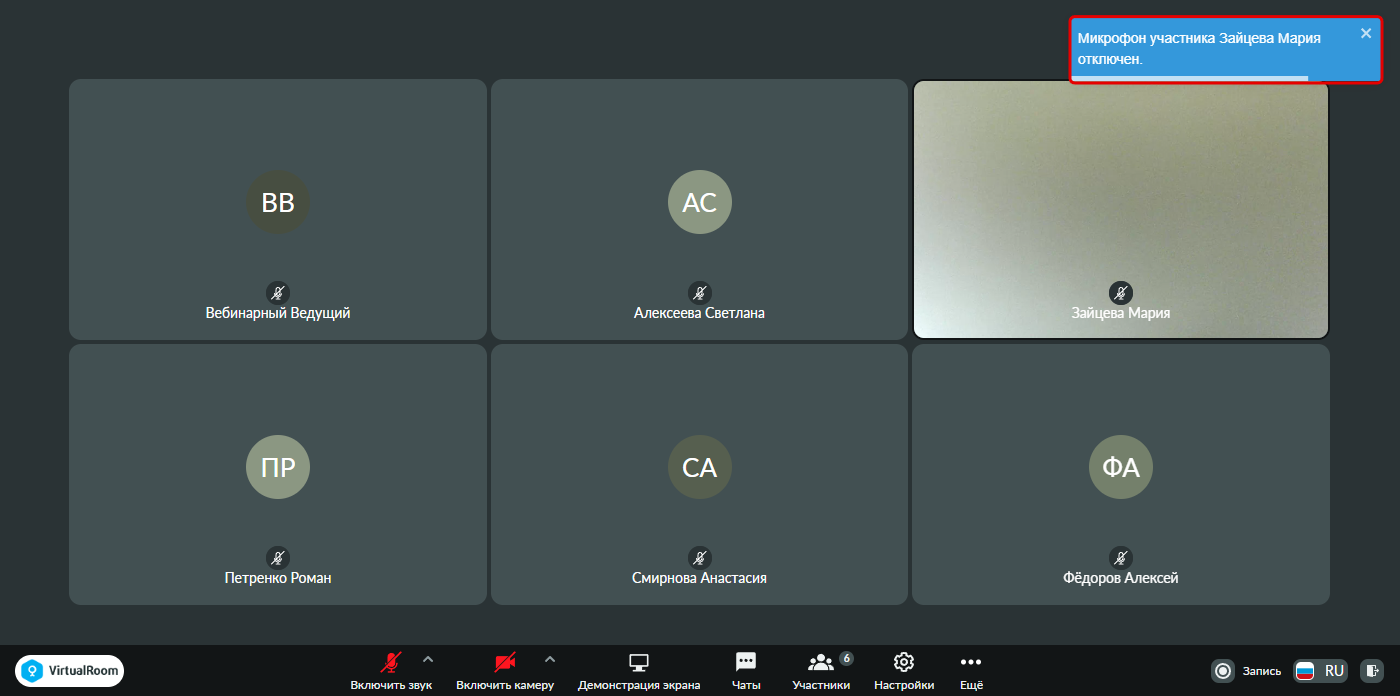The height and width of the screenshot is (696, 1400).
Task: Select the ПР avatar circle
Action: coord(278,467)
